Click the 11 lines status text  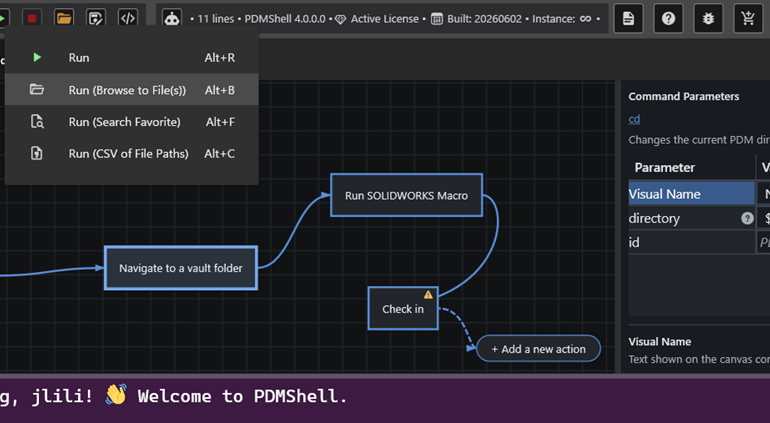coord(216,19)
